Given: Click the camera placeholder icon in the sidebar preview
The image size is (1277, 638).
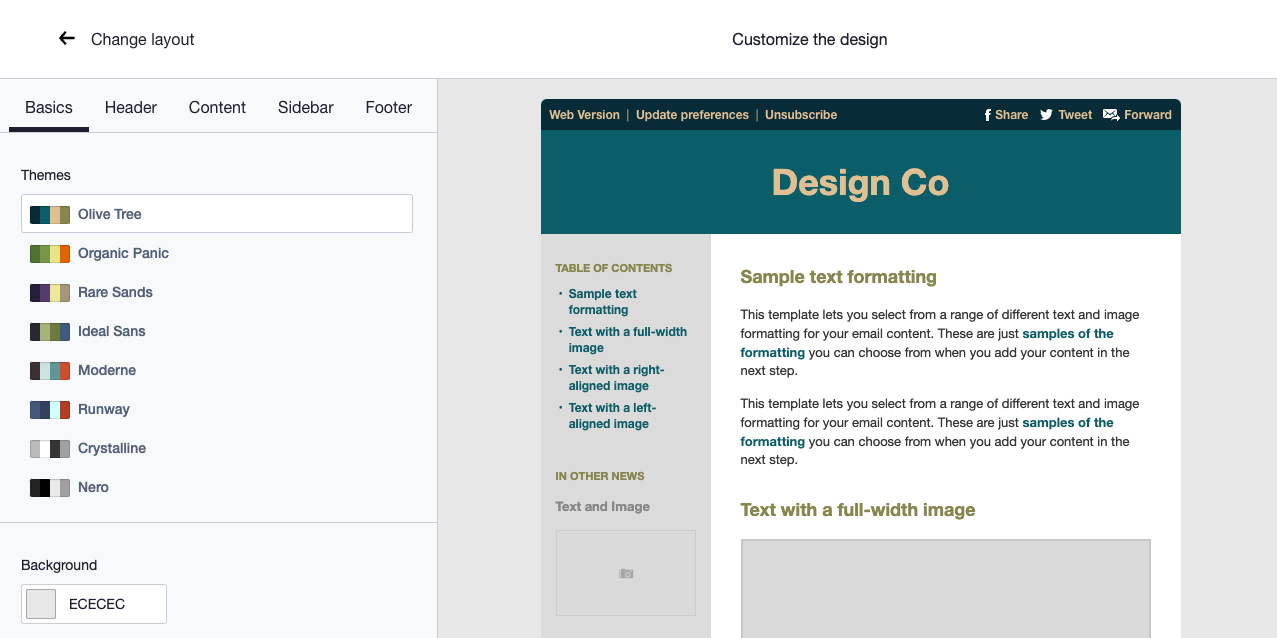Looking at the screenshot, I should [x=625, y=573].
